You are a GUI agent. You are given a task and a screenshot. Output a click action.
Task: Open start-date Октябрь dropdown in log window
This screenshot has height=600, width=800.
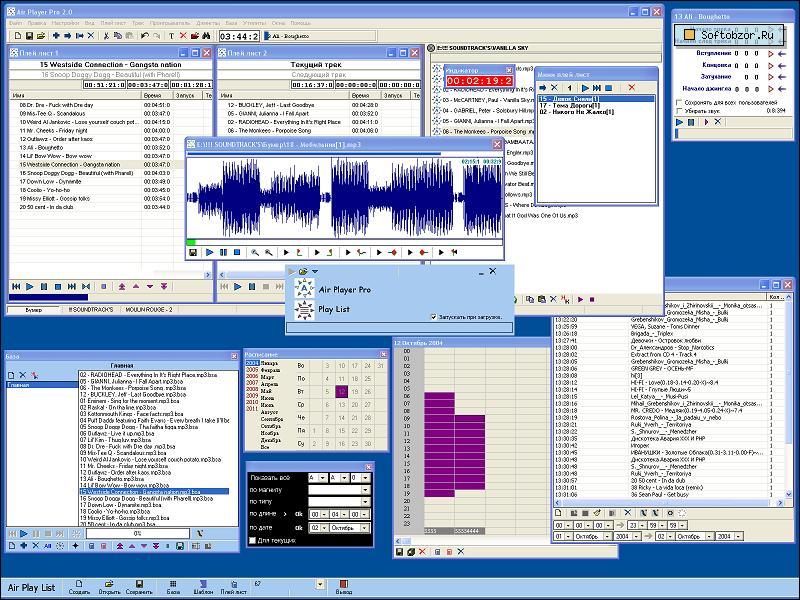(607, 537)
